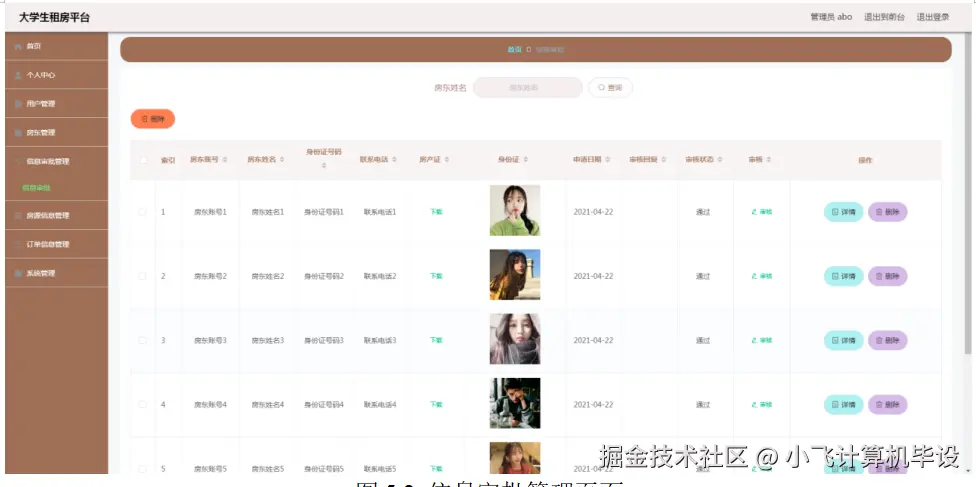
Task: Download 房产证 for row 房东账号1
Action: coord(436,212)
